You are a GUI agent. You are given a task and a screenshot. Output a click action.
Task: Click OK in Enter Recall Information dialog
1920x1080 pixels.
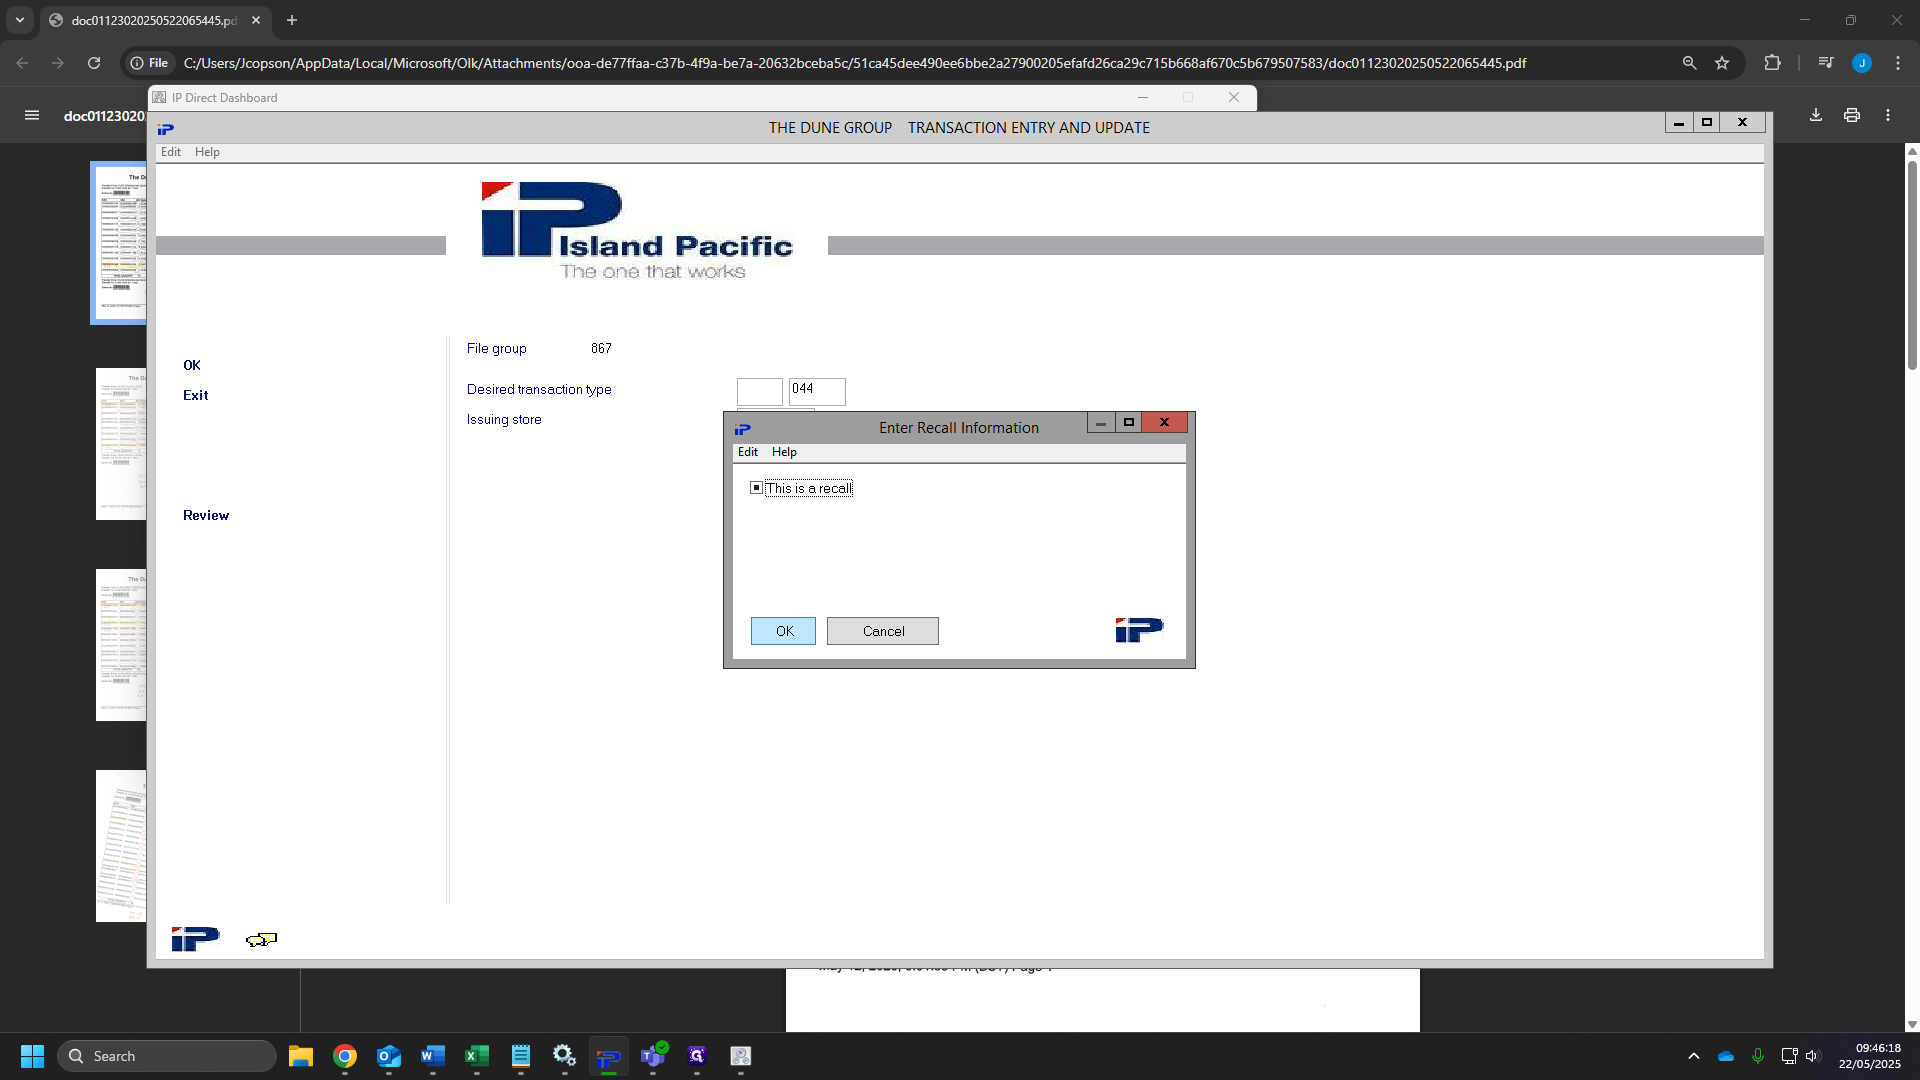tap(784, 631)
